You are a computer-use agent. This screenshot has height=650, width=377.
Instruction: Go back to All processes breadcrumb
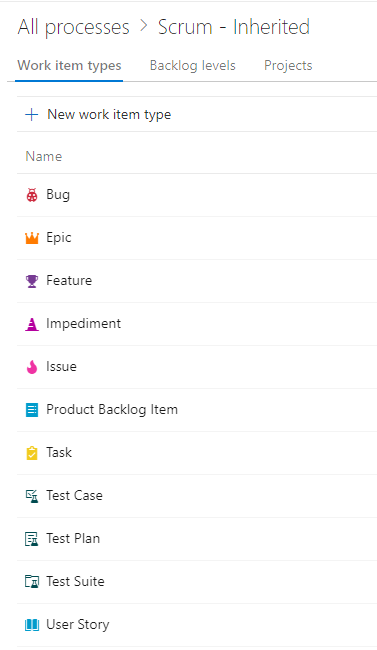pos(73,27)
